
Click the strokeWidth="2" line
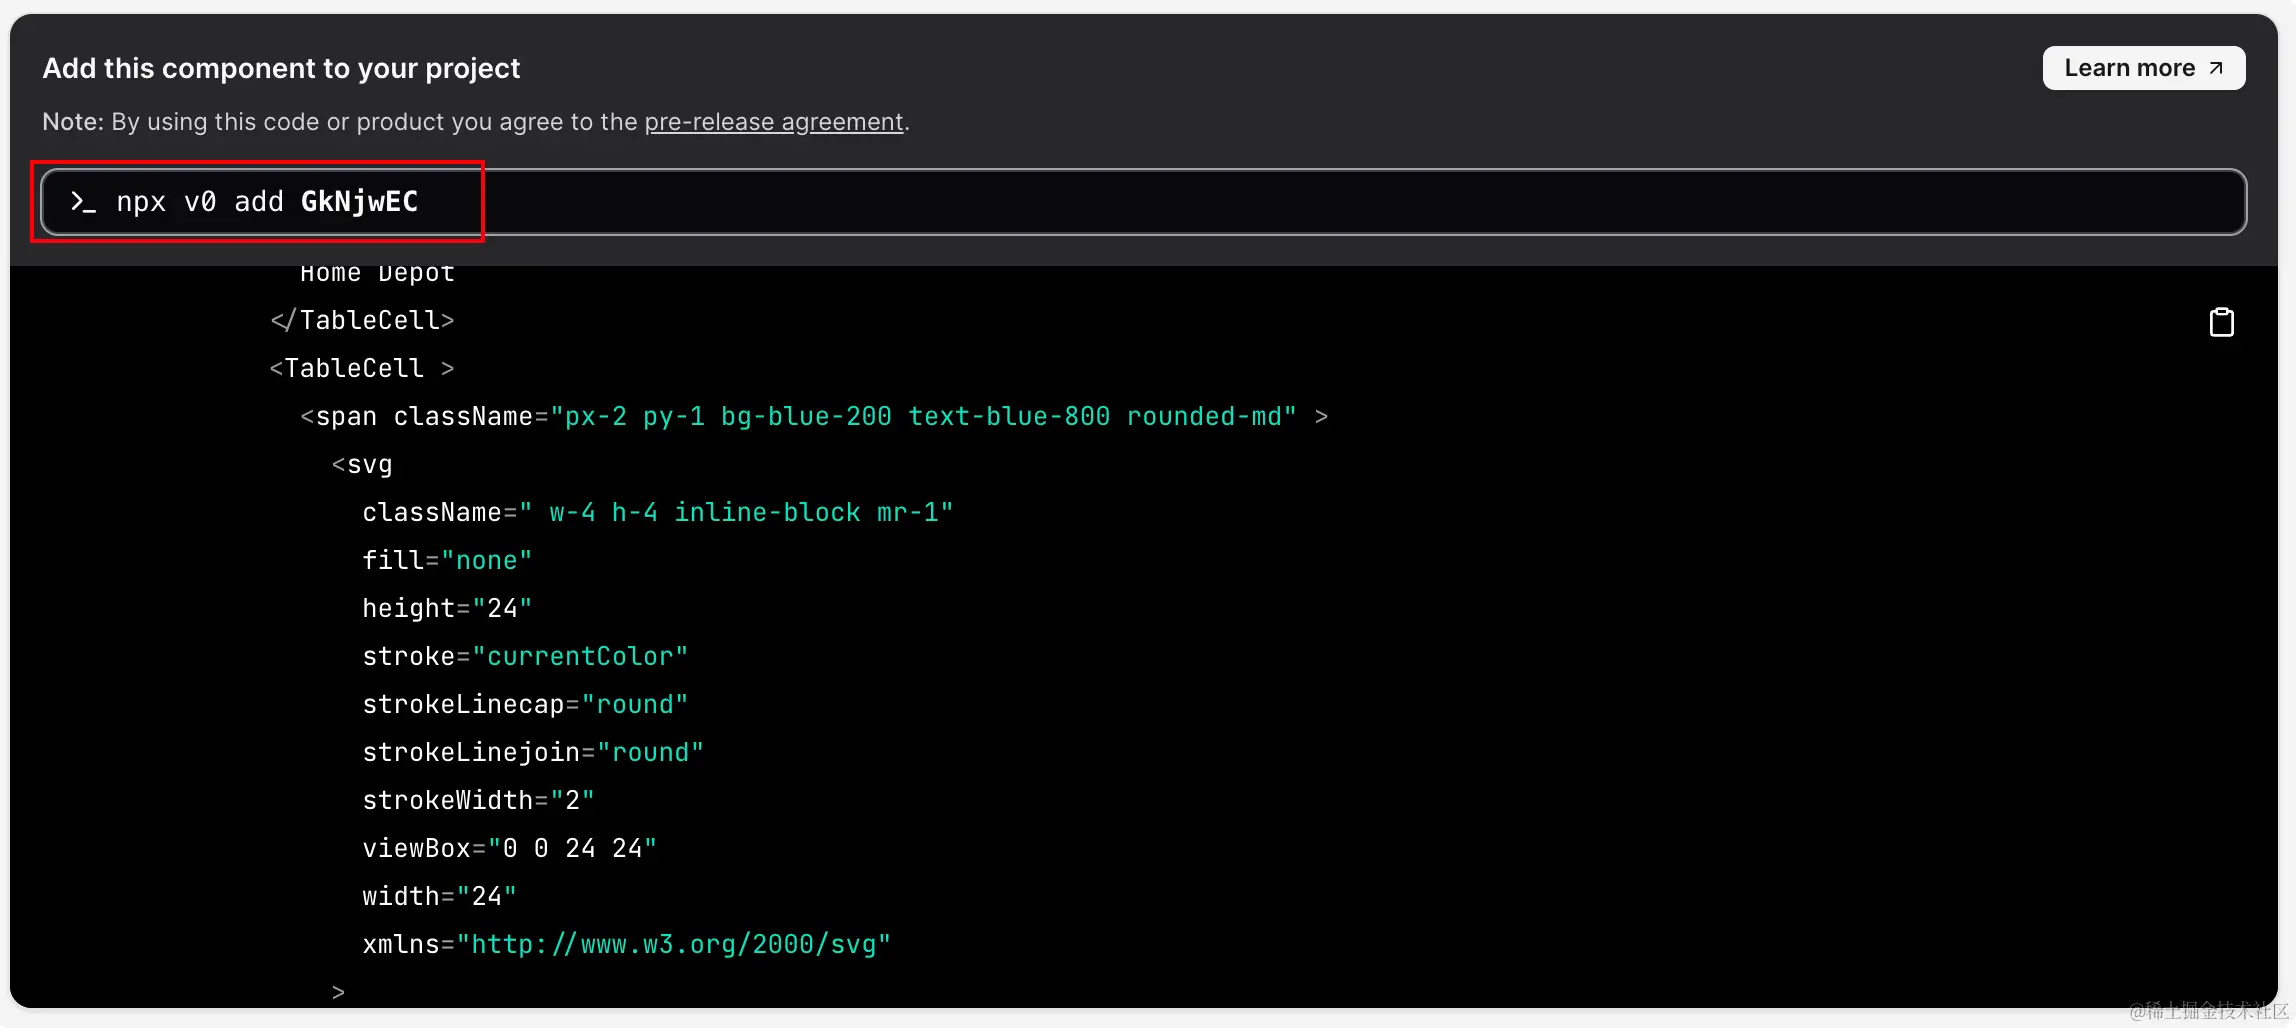click(478, 800)
